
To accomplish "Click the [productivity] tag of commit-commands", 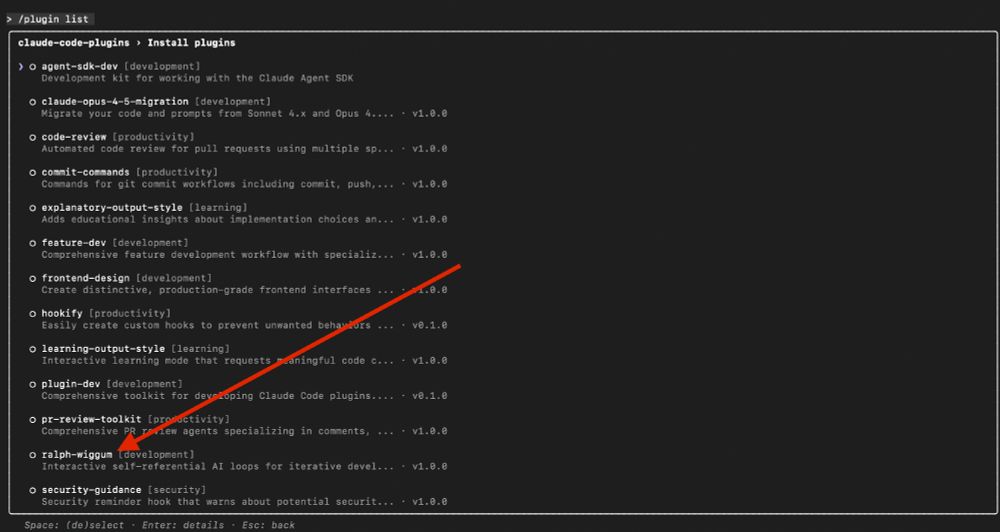I will [x=177, y=172].
